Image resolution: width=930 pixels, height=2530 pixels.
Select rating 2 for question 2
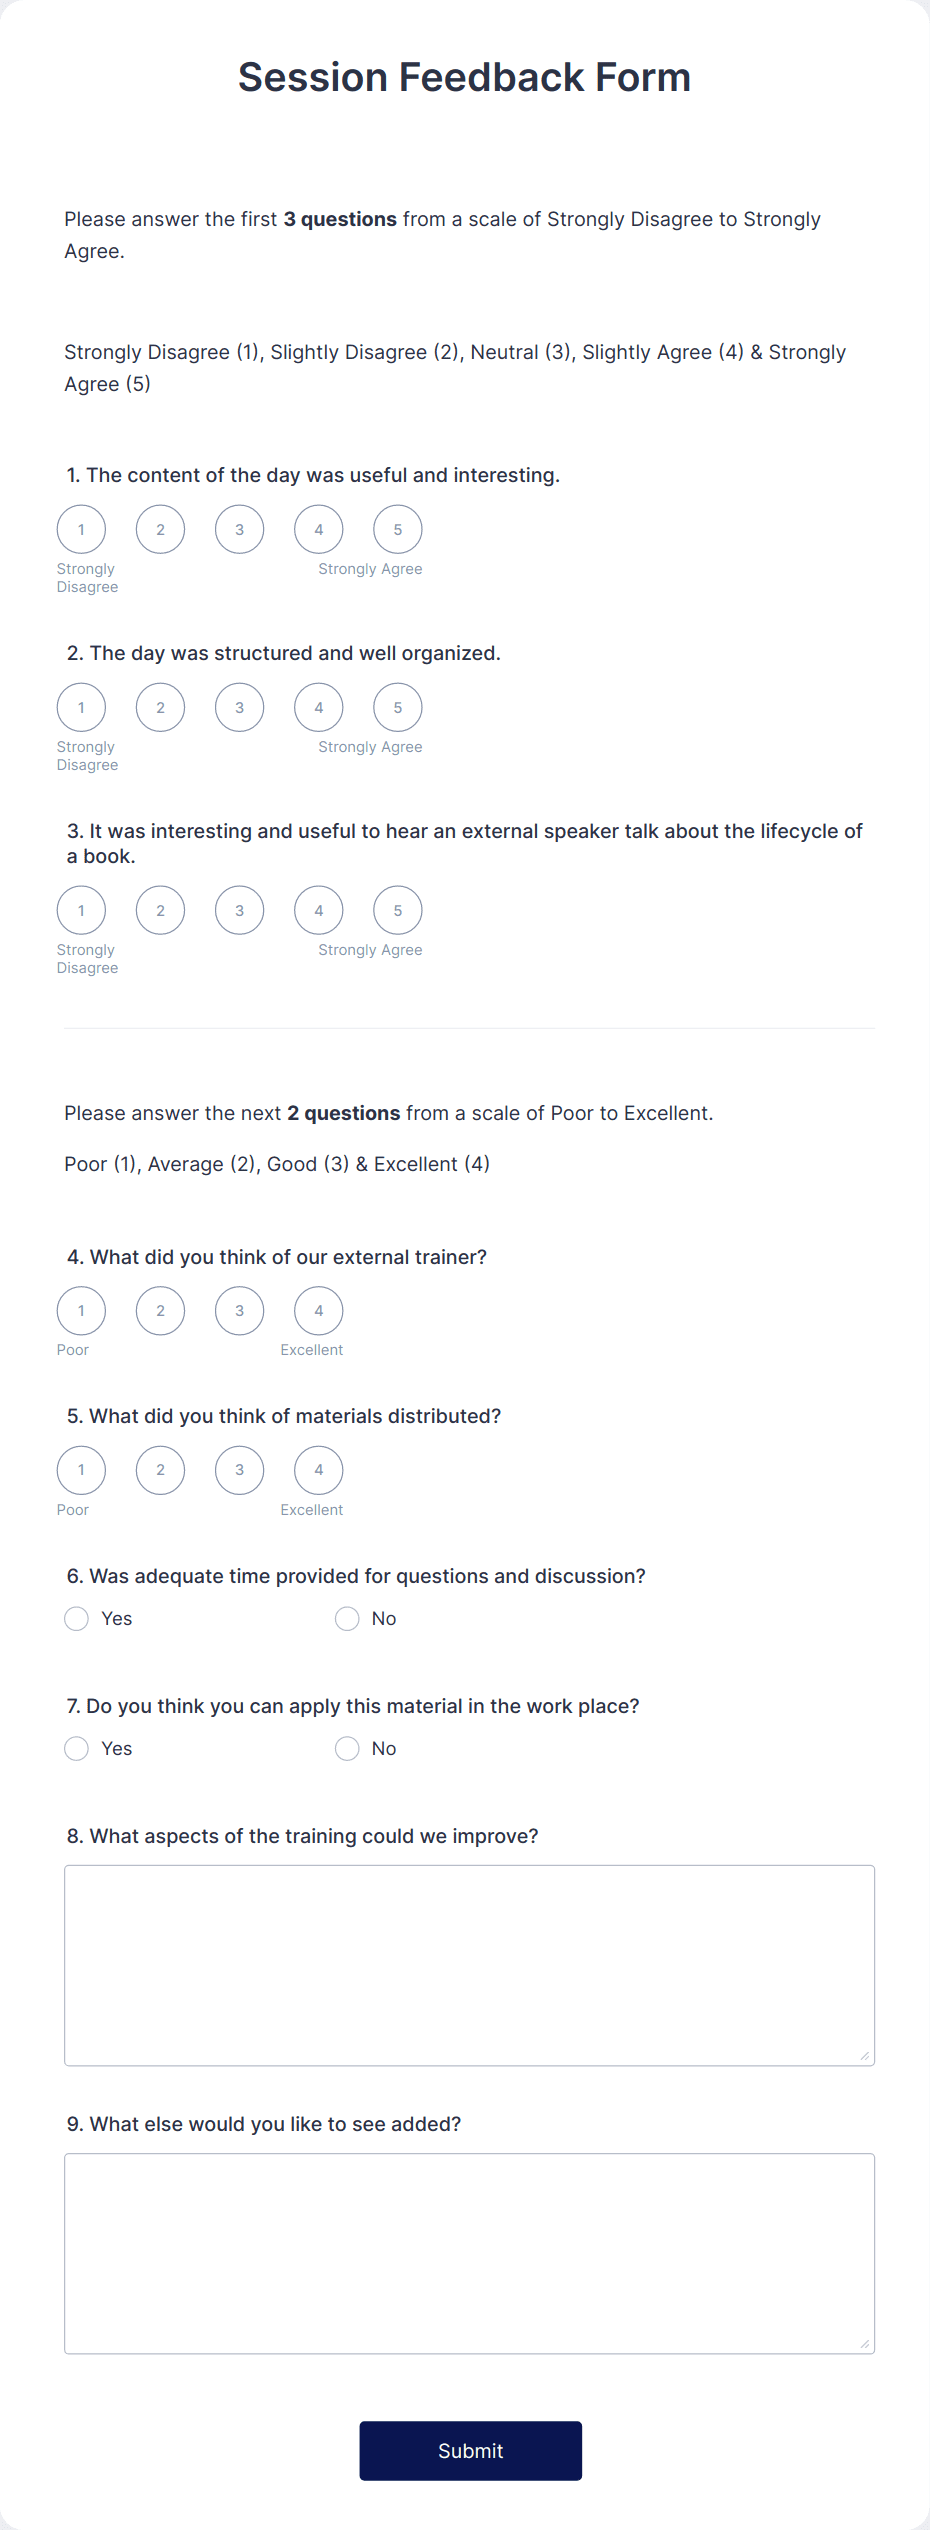tap(160, 707)
